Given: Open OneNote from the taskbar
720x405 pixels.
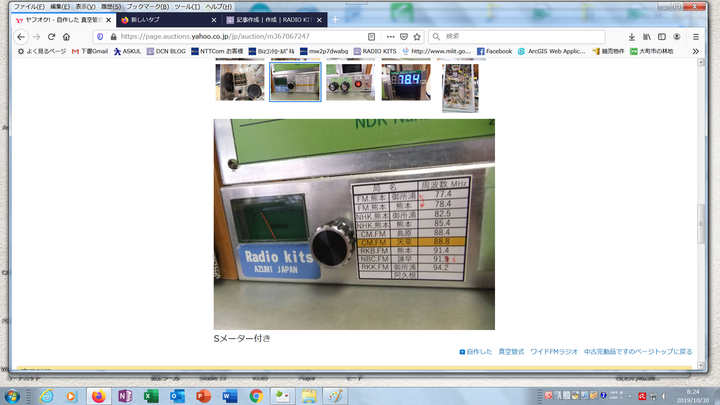Looking at the screenshot, I should (125, 396).
